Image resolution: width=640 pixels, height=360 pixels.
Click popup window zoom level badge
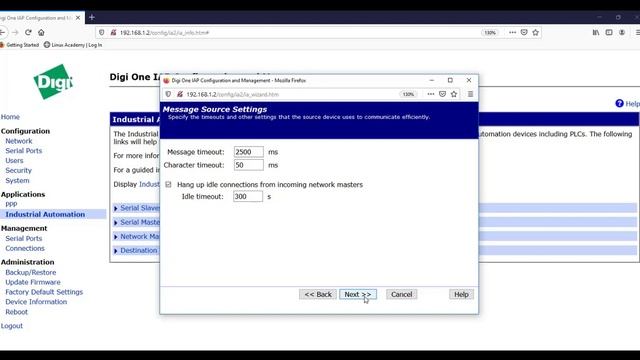[408, 94]
